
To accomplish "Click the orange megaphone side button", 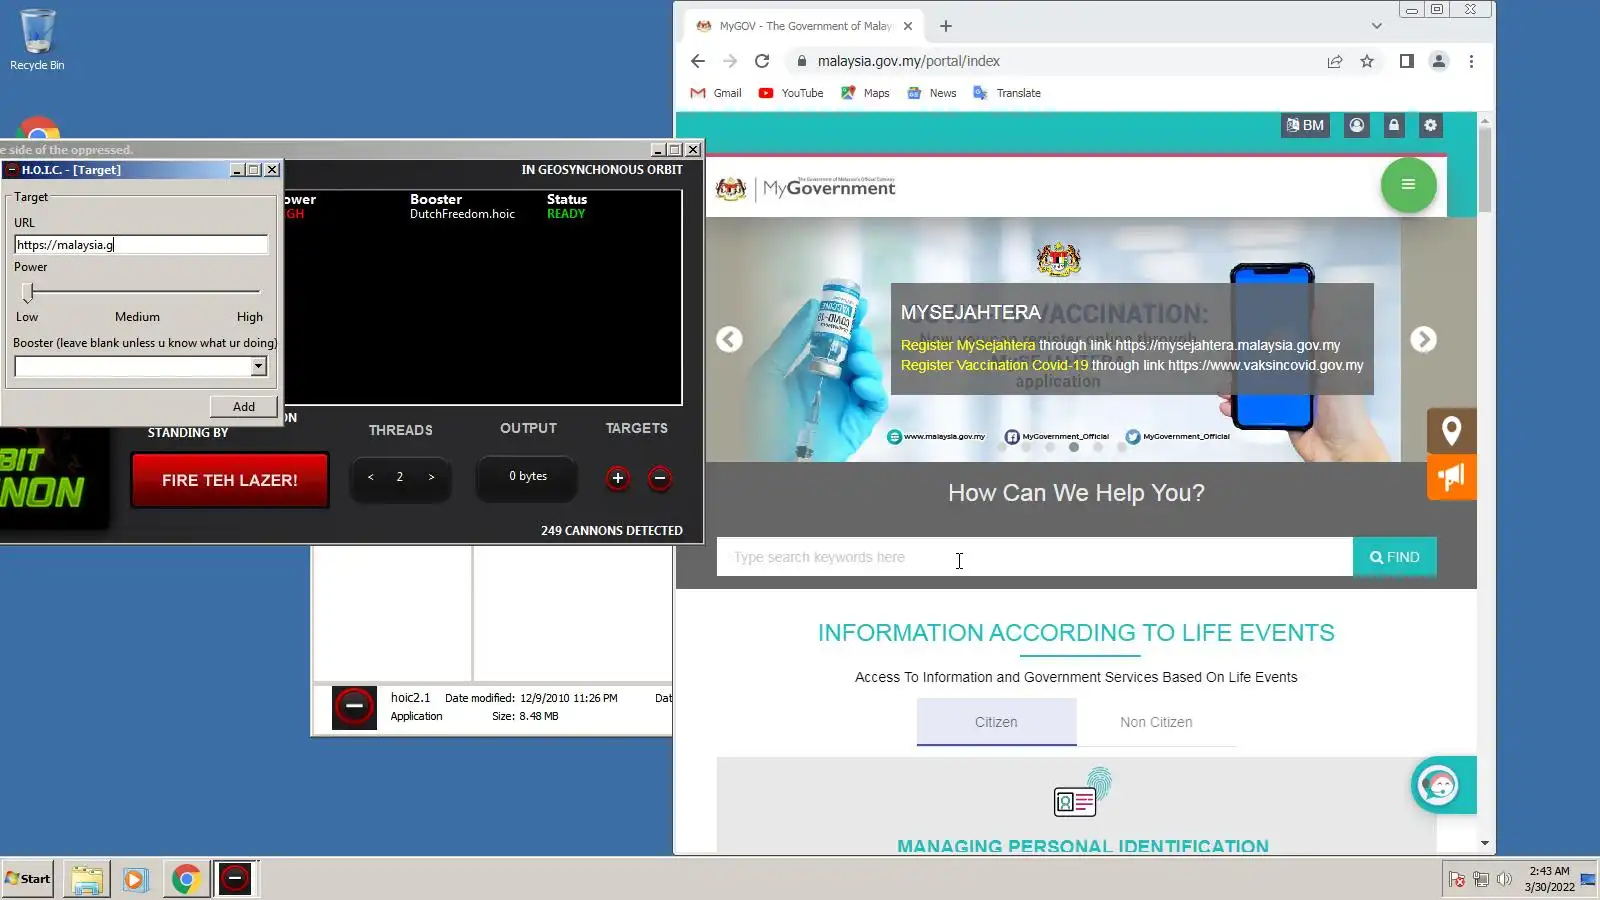I will (x=1451, y=477).
